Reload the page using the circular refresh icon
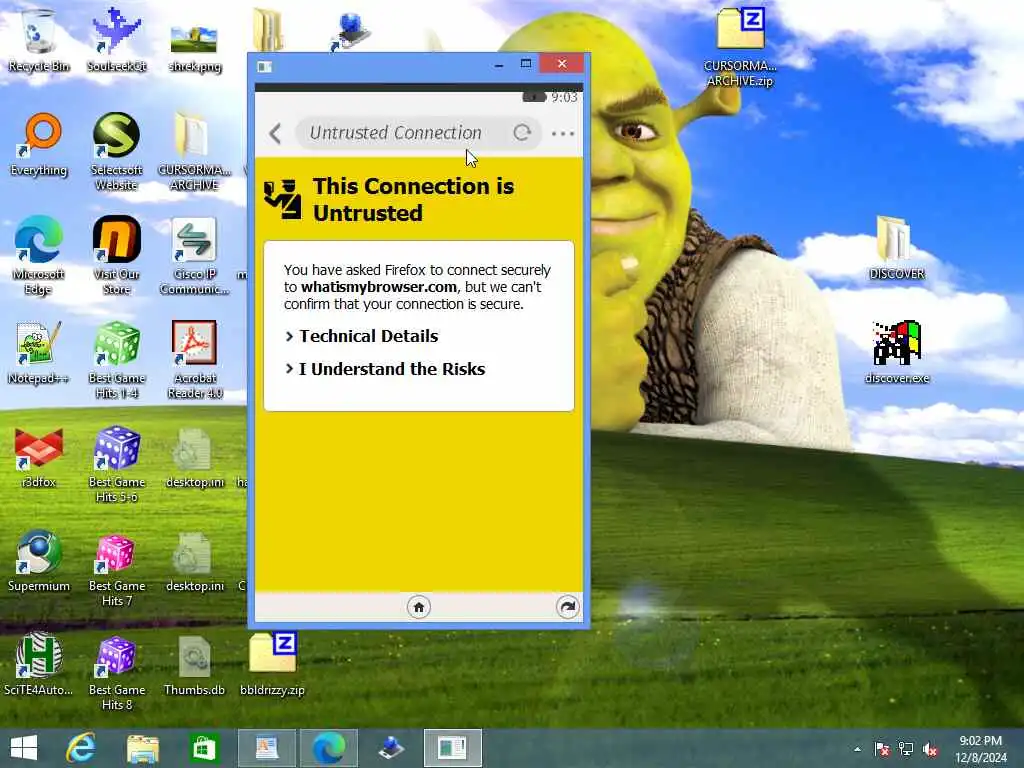 (x=522, y=133)
